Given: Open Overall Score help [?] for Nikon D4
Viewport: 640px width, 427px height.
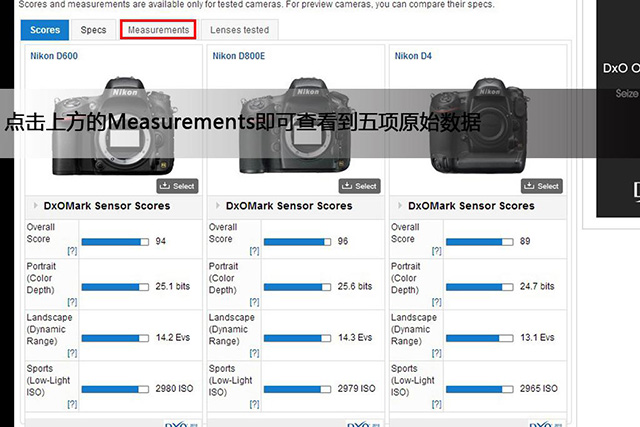Looking at the screenshot, I should pos(437,251).
